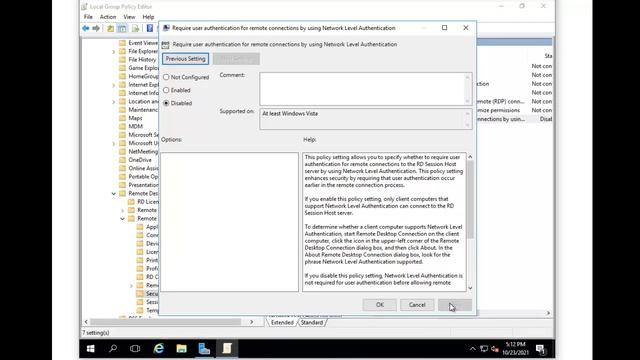Click the Export List toolbar icon

(136, 28)
